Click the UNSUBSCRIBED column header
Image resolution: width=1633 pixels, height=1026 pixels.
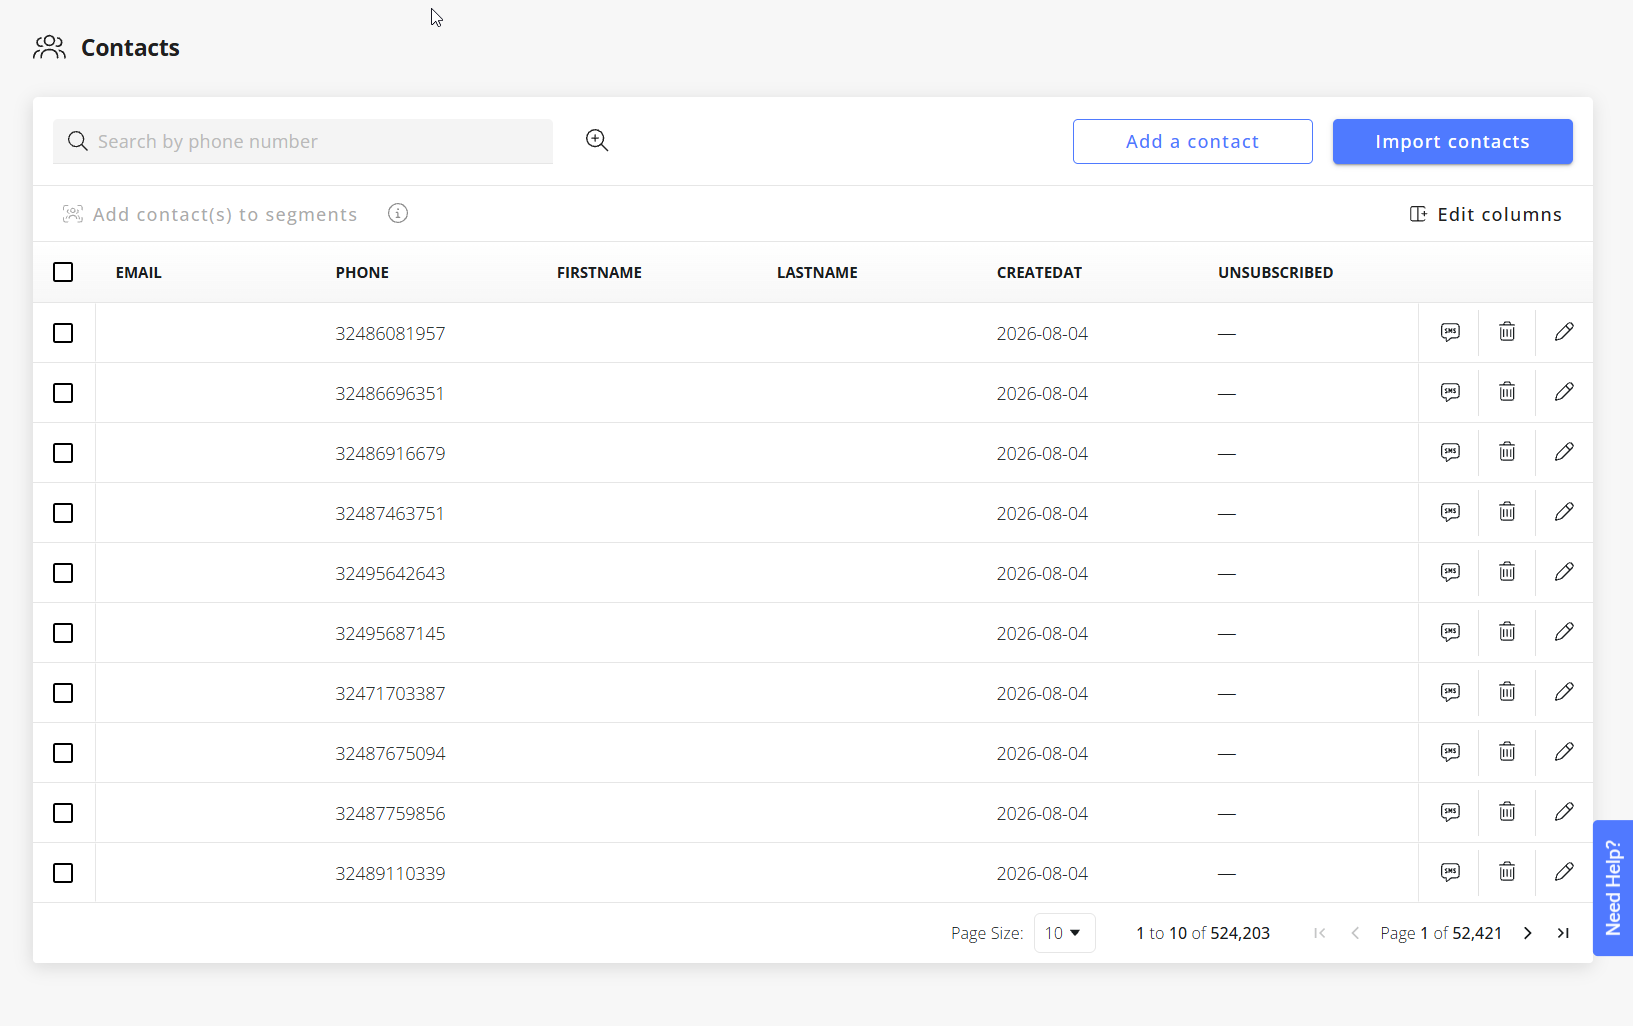(x=1275, y=272)
